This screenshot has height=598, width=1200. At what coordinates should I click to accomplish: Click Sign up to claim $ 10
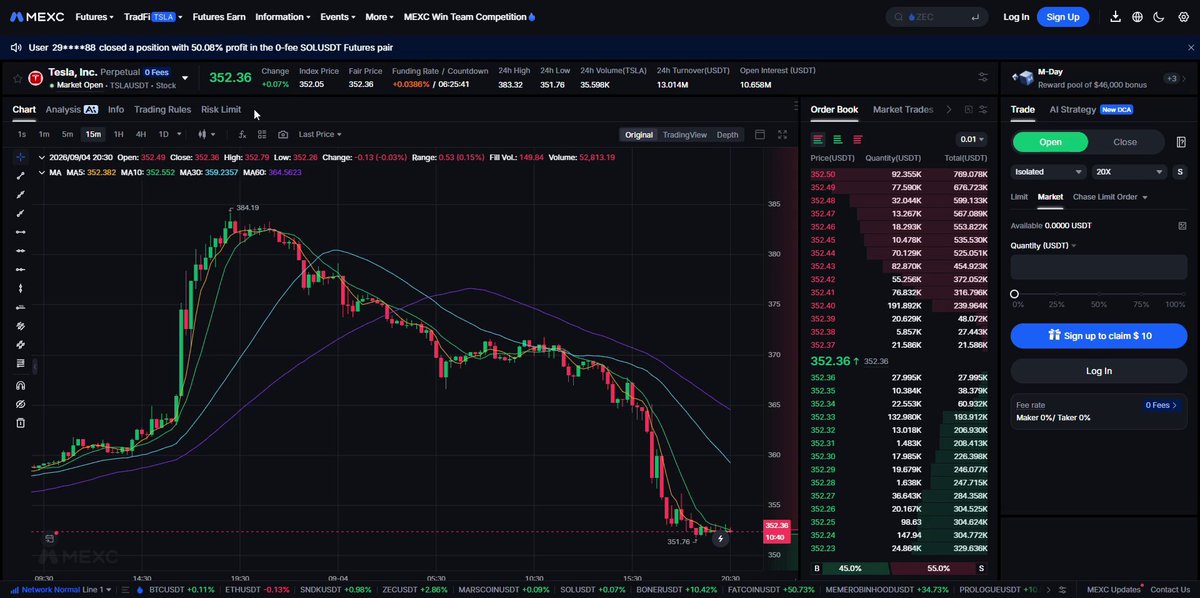tap(1099, 336)
